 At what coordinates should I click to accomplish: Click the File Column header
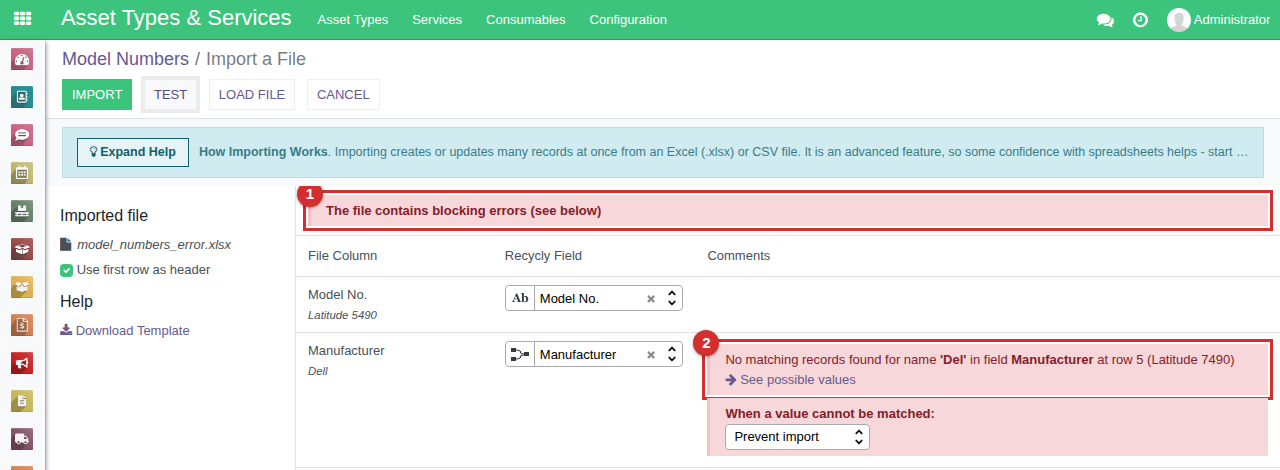pos(343,256)
